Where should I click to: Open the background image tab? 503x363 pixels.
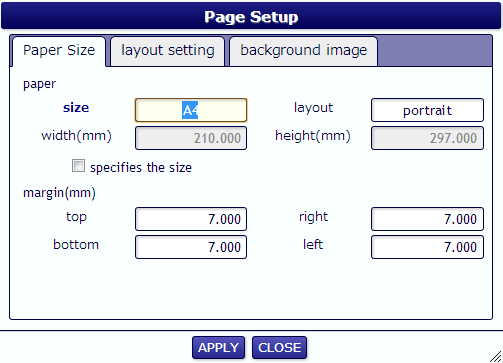click(303, 51)
